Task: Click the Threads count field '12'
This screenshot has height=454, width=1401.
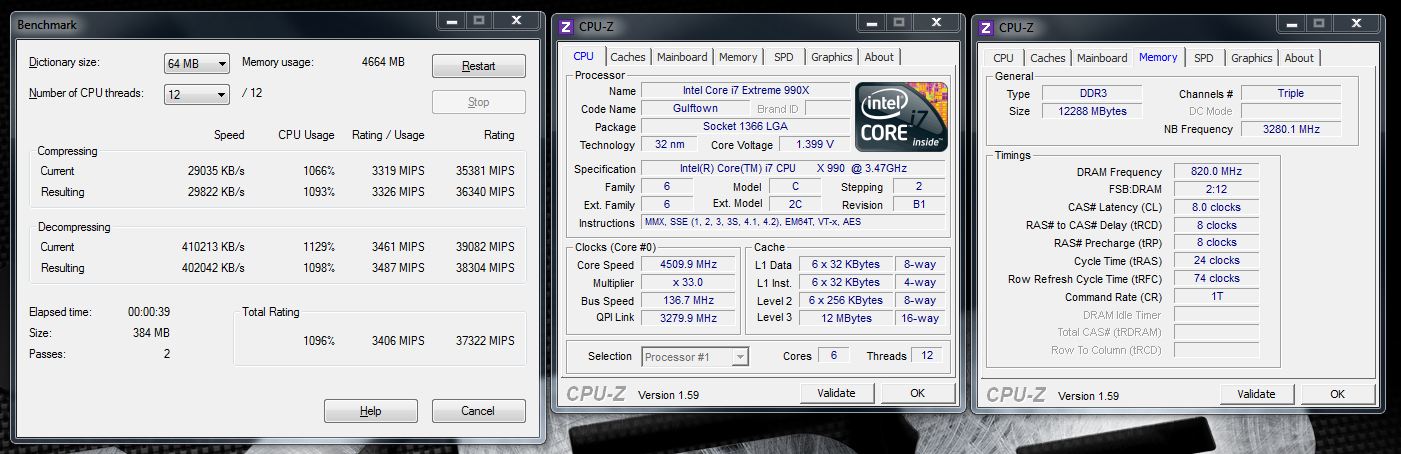Action: 927,356
